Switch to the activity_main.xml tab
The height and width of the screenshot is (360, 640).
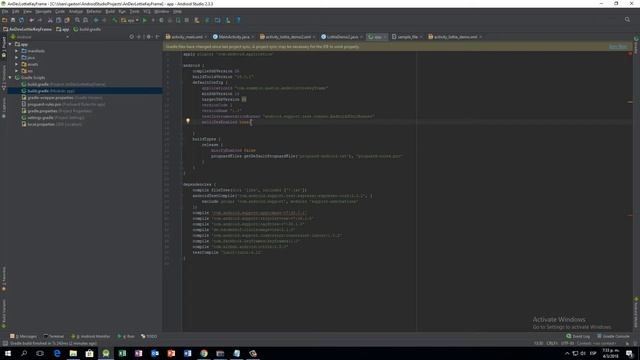[x=187, y=37]
